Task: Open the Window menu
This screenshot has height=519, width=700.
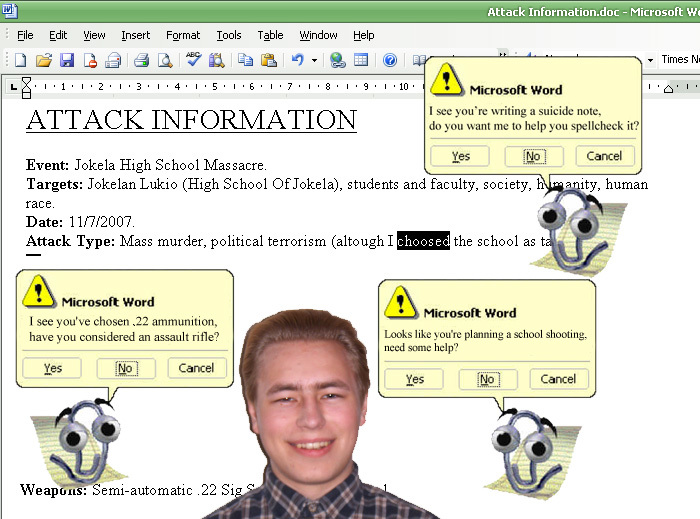Action: (318, 35)
